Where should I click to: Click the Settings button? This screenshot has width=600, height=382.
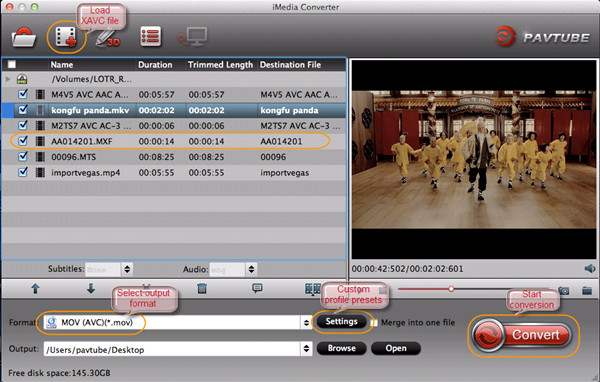point(341,322)
